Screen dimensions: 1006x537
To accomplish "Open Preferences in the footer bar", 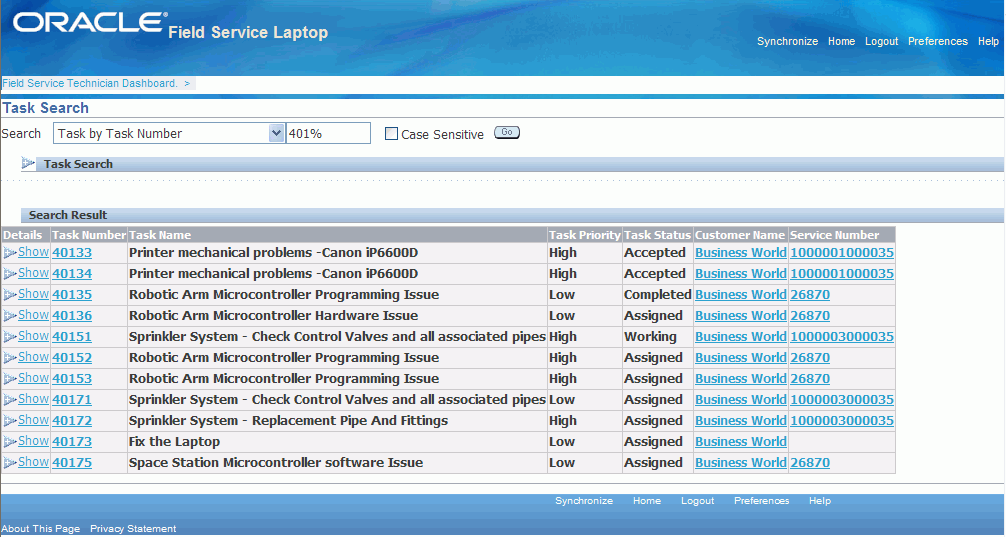I will 762,500.
